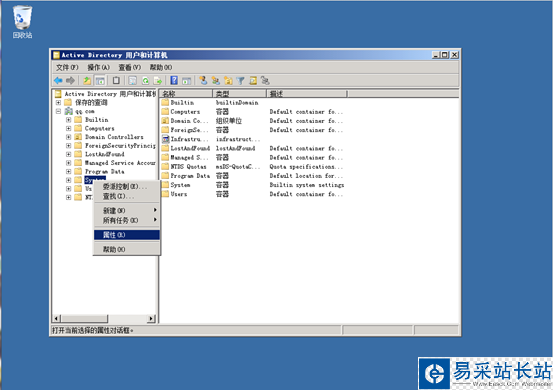The image size is (553, 390).
Task: Toggle the show/hide console tree toolbar icon
Action: [101, 81]
